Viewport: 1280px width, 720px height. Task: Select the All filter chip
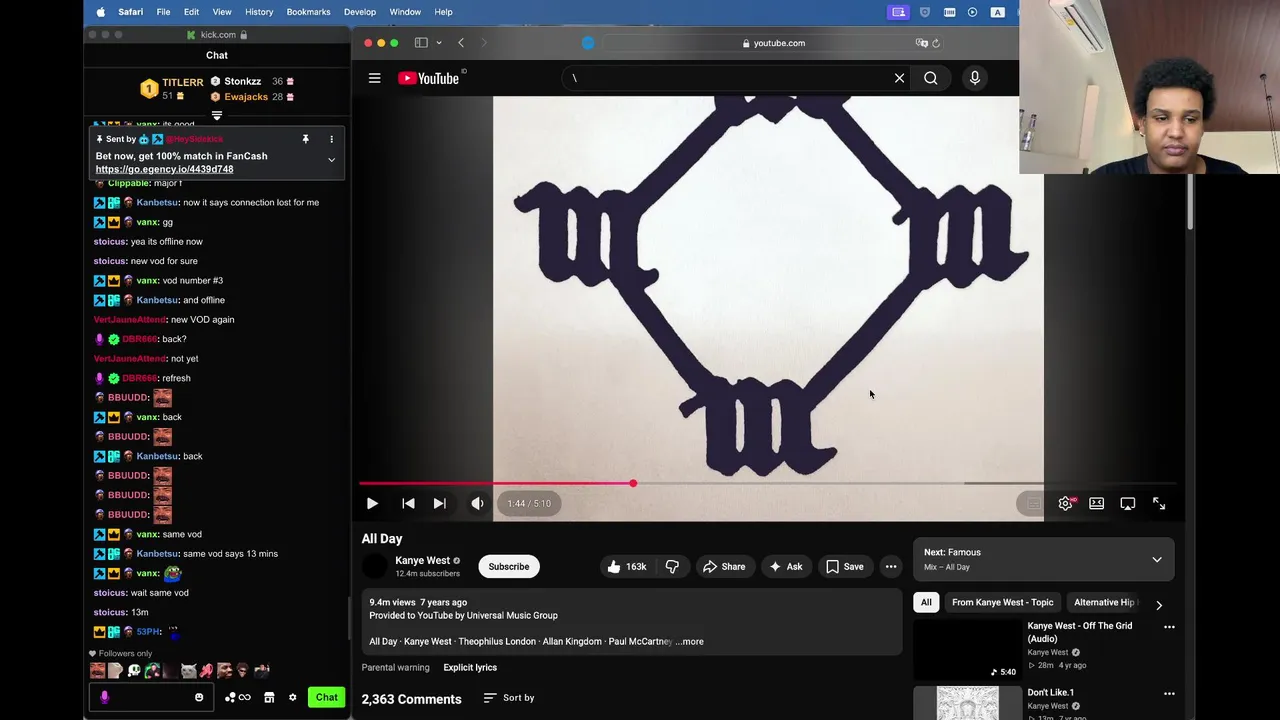(x=926, y=602)
